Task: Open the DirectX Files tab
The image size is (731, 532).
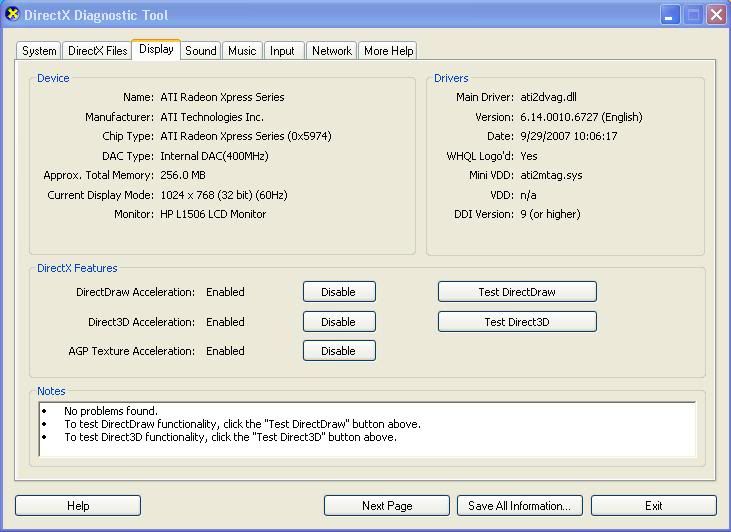Action: [97, 51]
